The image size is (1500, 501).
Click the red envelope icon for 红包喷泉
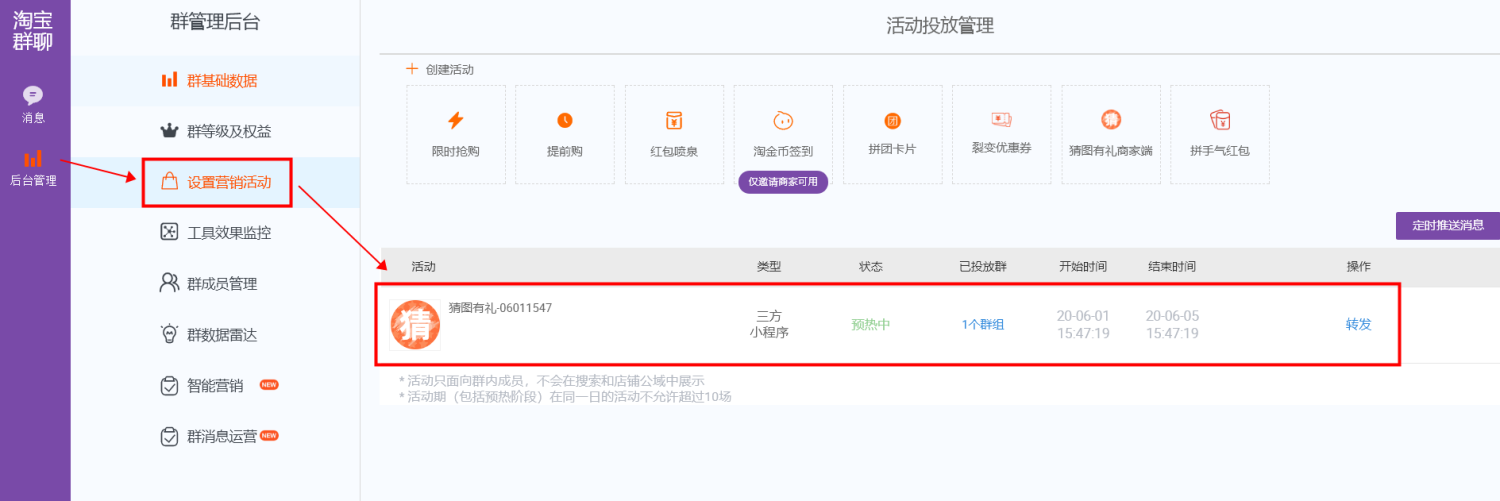[674, 120]
